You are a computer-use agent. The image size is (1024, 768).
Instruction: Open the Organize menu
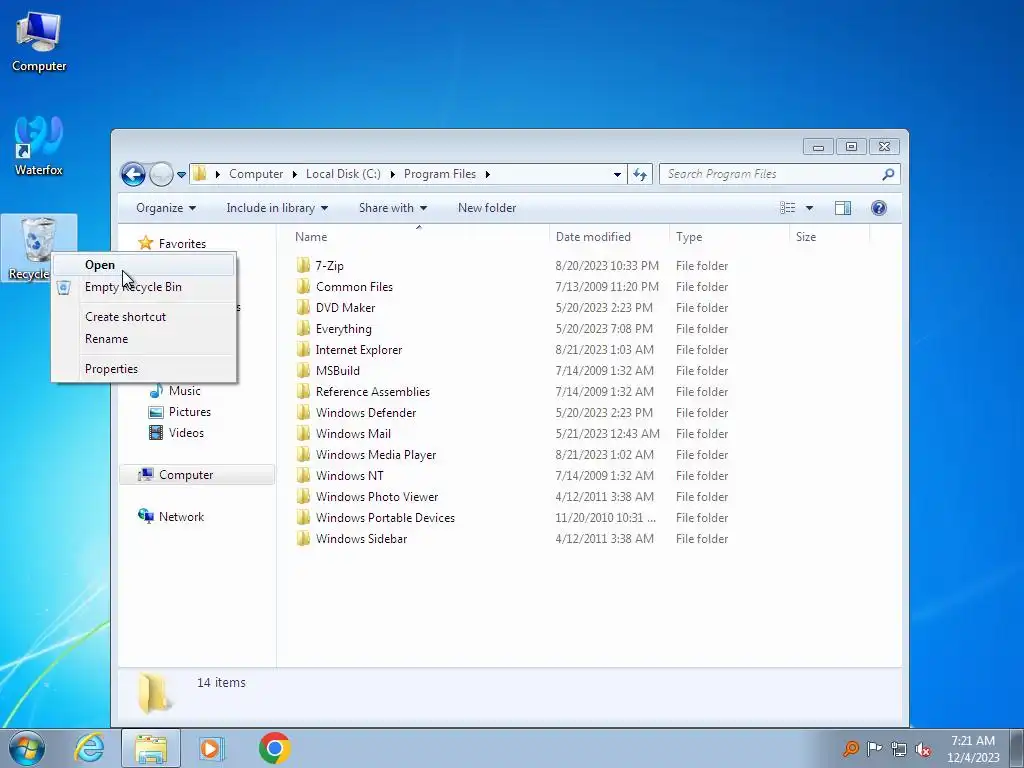166,208
